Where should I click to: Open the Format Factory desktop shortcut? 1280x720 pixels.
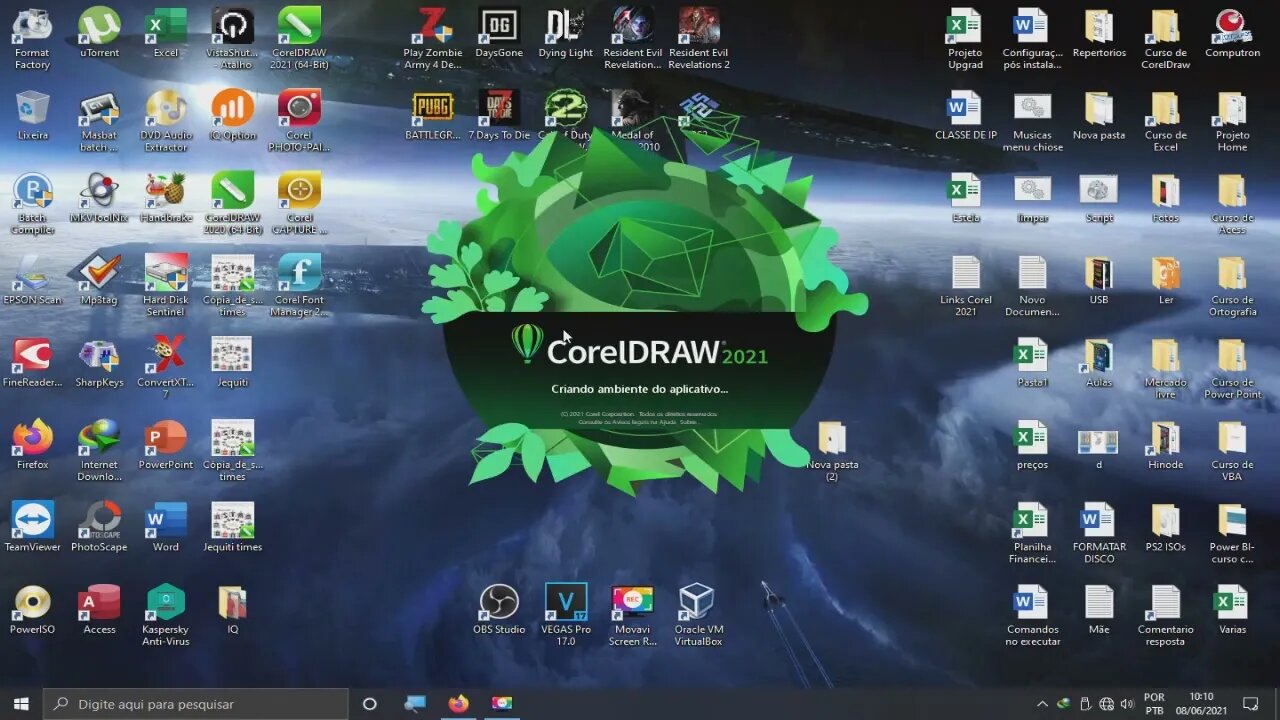(32, 39)
